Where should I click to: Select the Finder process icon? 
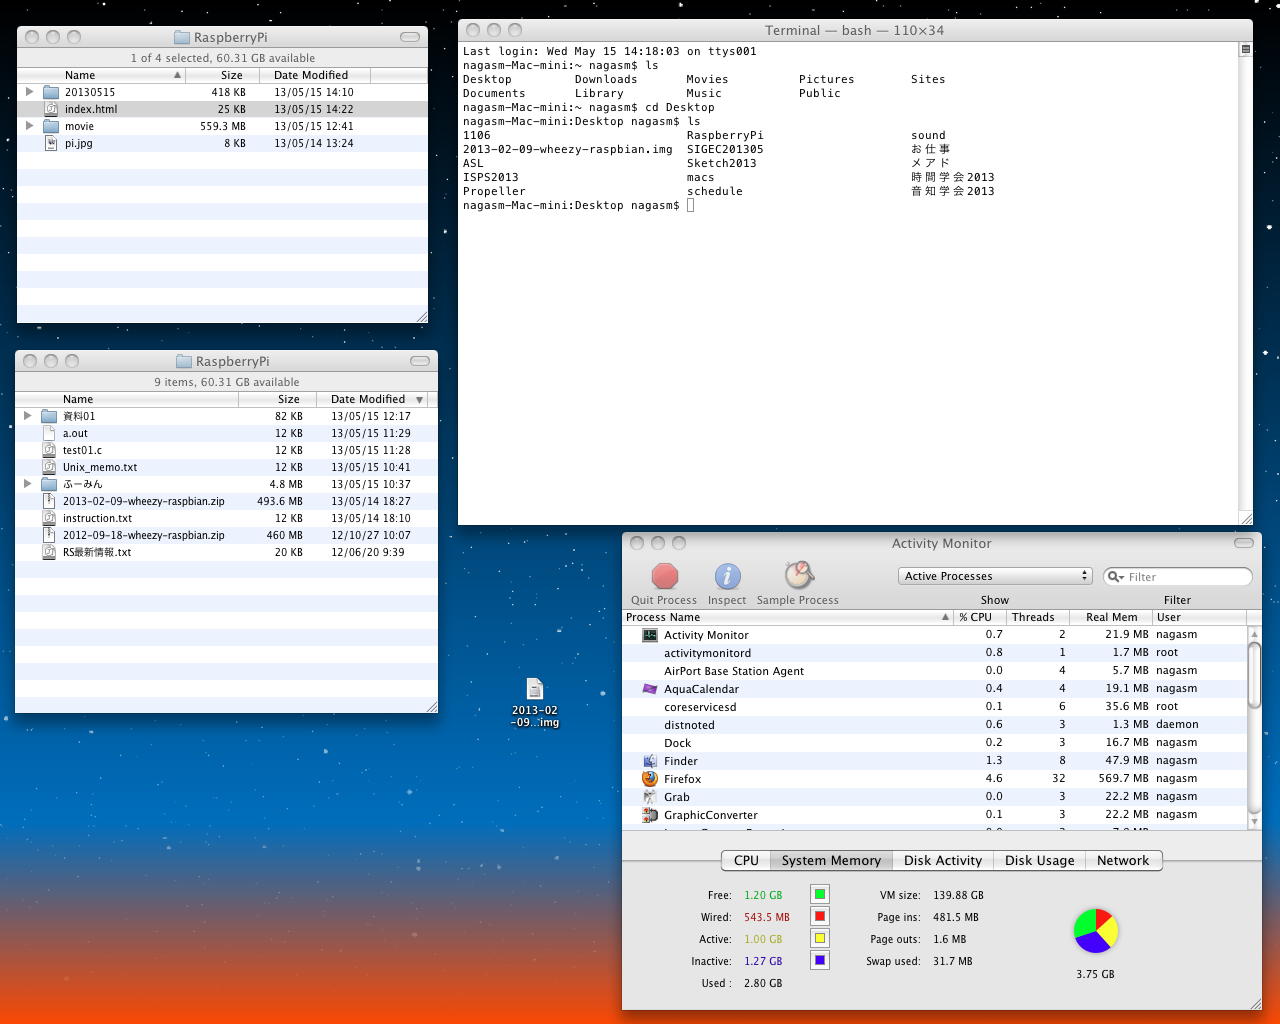(x=650, y=761)
